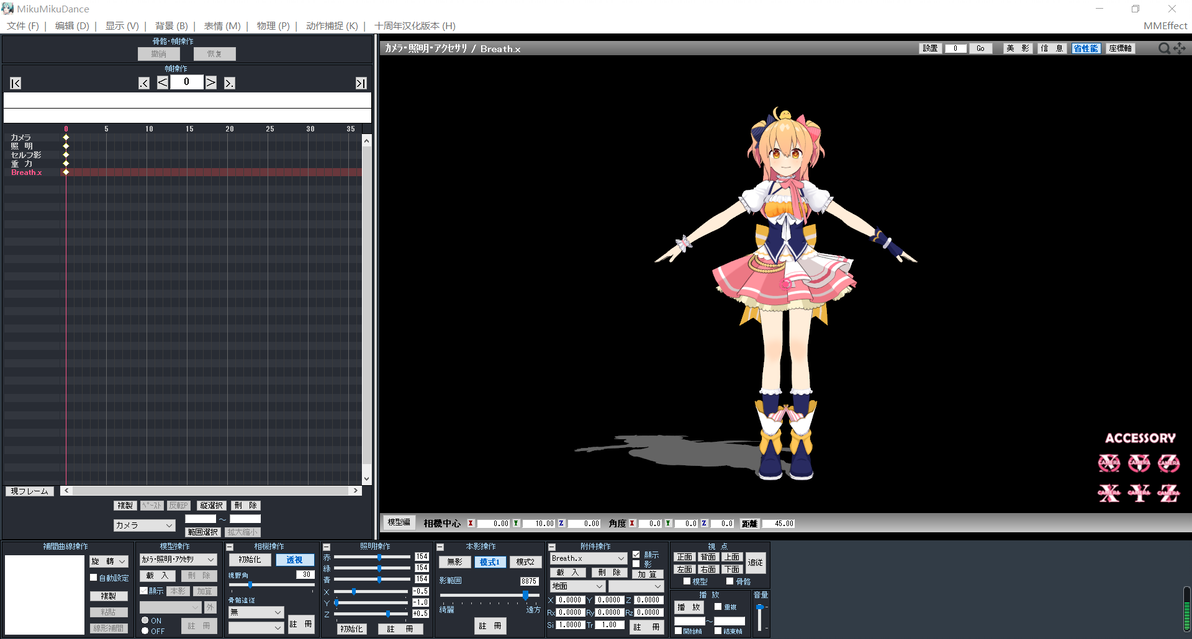Toggle the accessory 影 shadow checkbox
This screenshot has height=639, width=1192.
click(x=636, y=564)
